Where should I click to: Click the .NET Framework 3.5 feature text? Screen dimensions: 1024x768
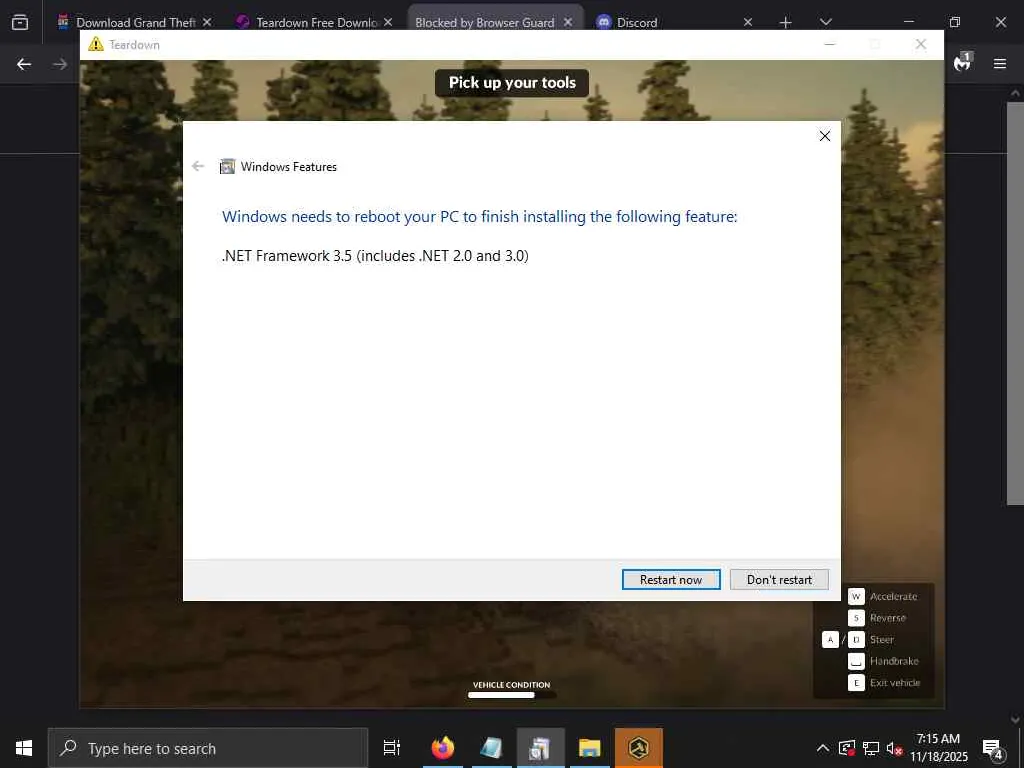point(376,255)
